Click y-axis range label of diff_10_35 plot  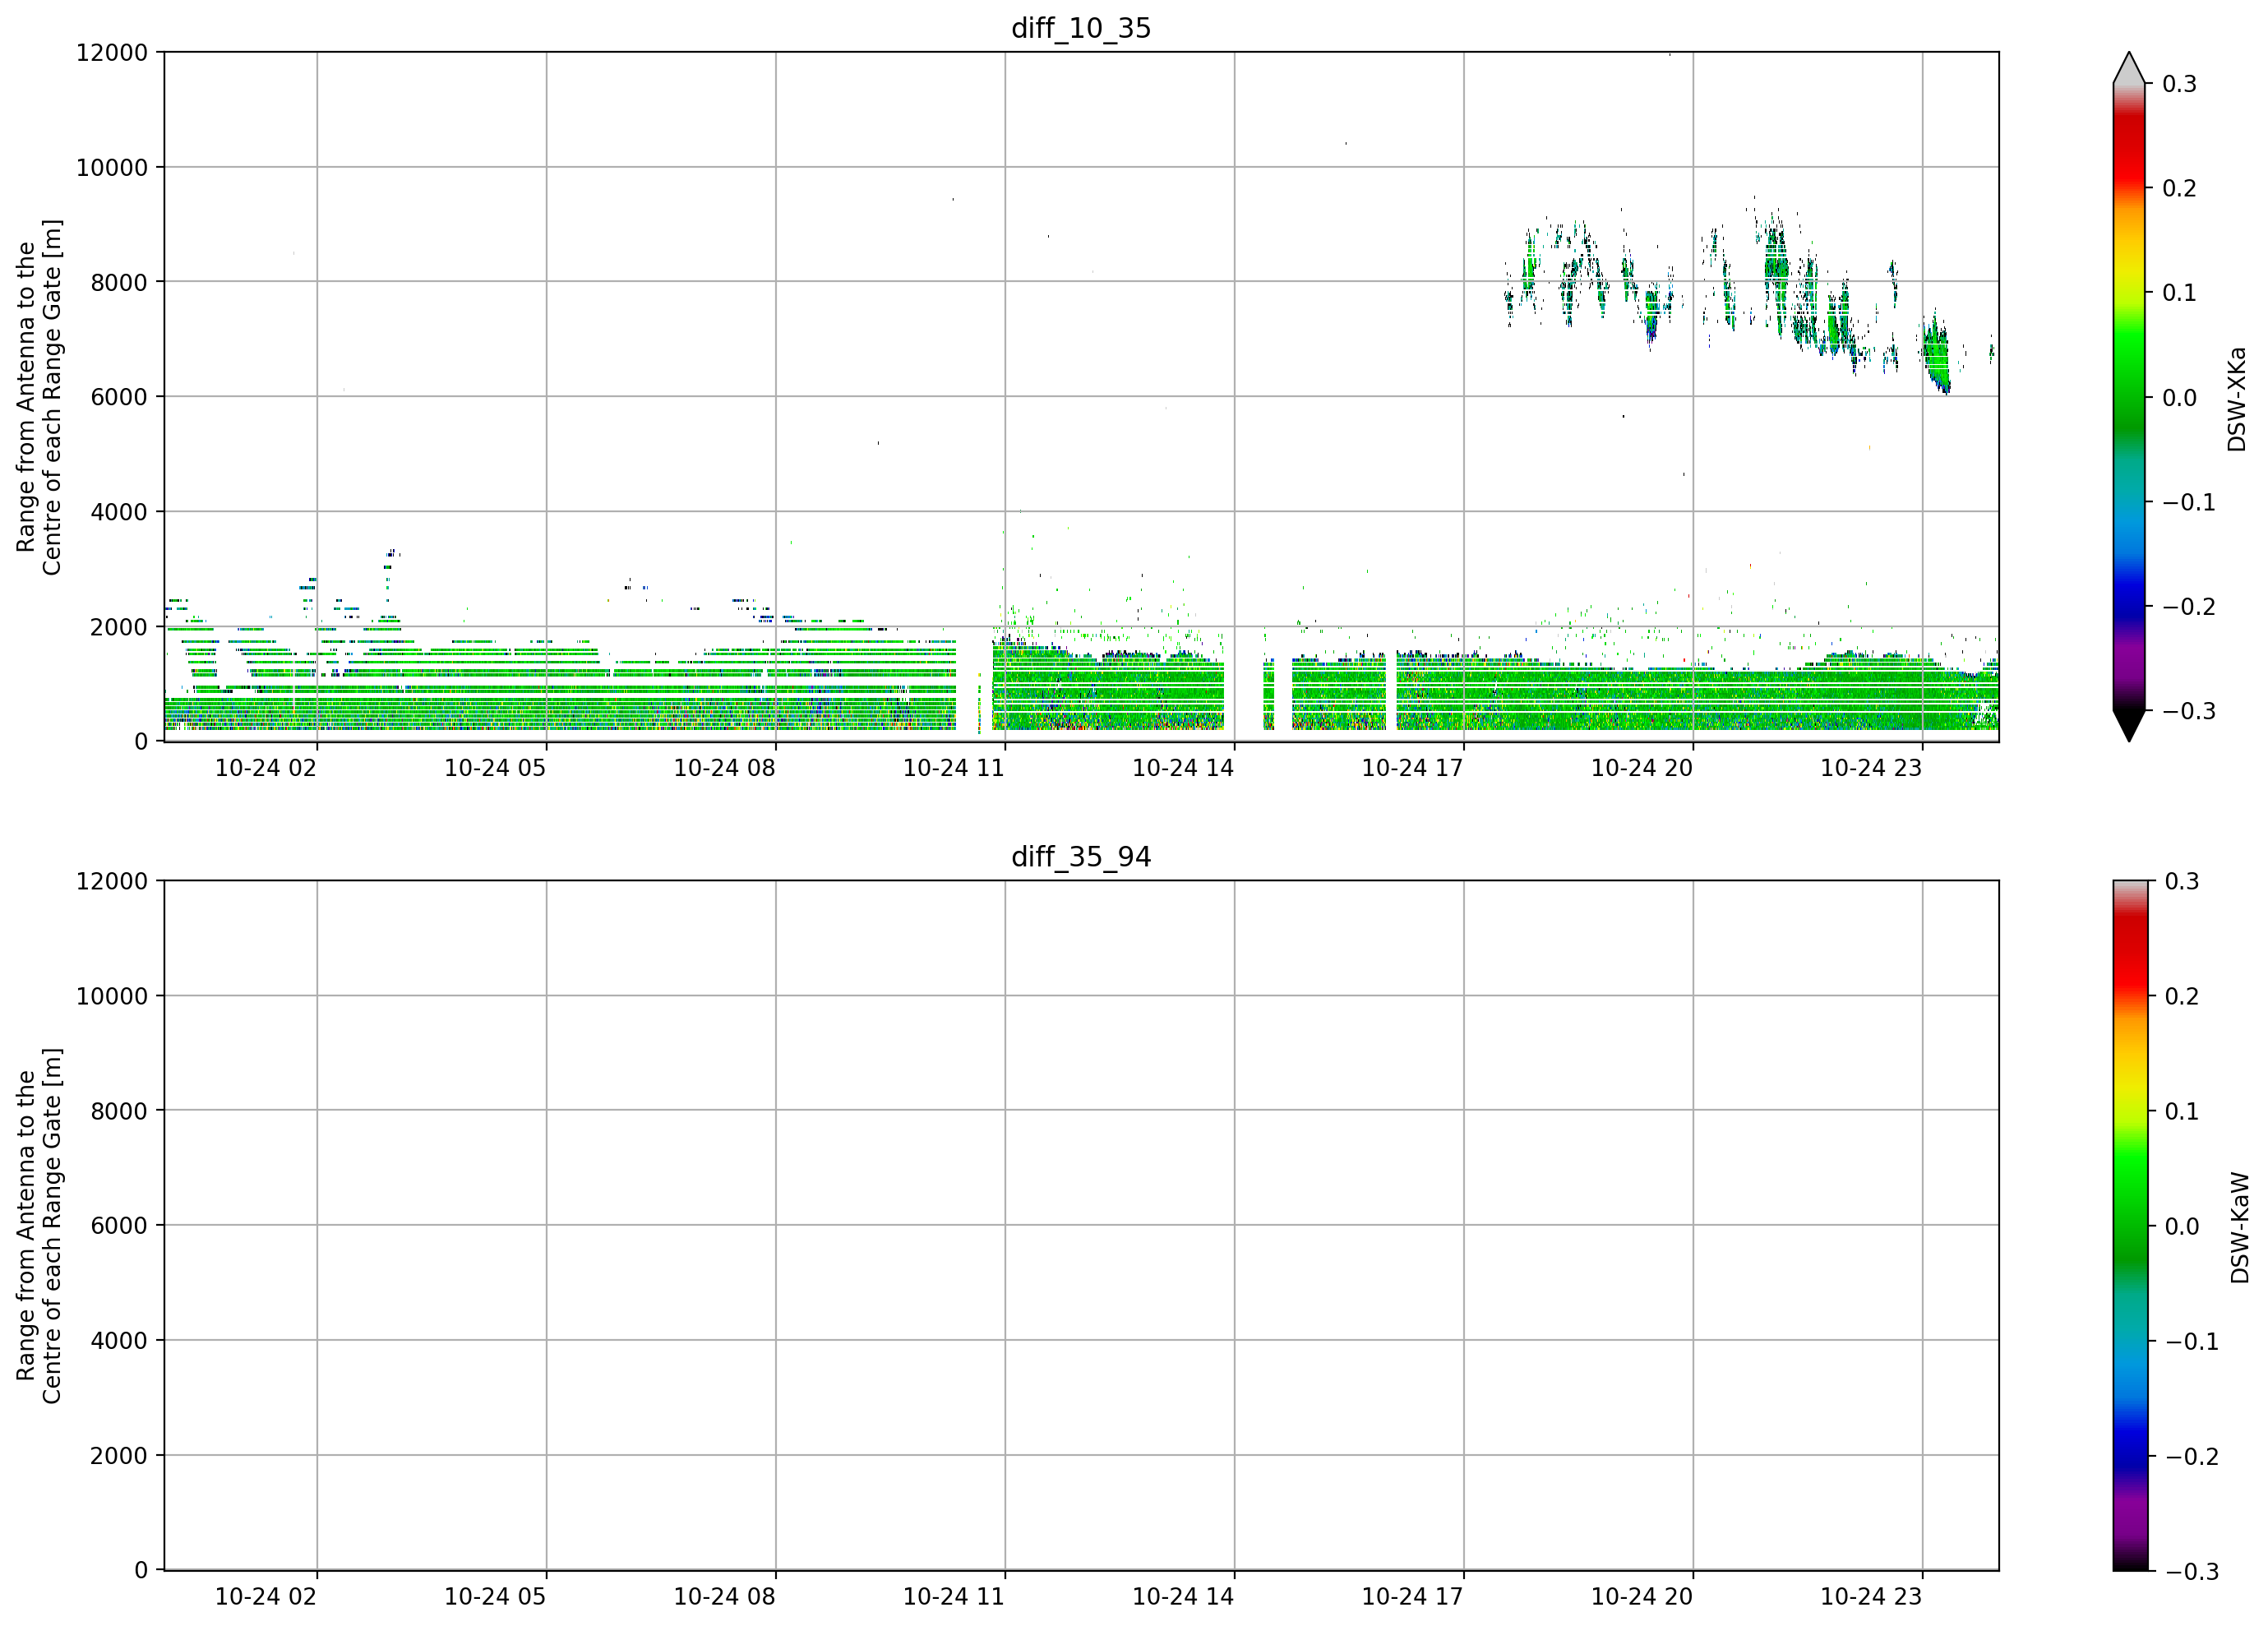39,397
